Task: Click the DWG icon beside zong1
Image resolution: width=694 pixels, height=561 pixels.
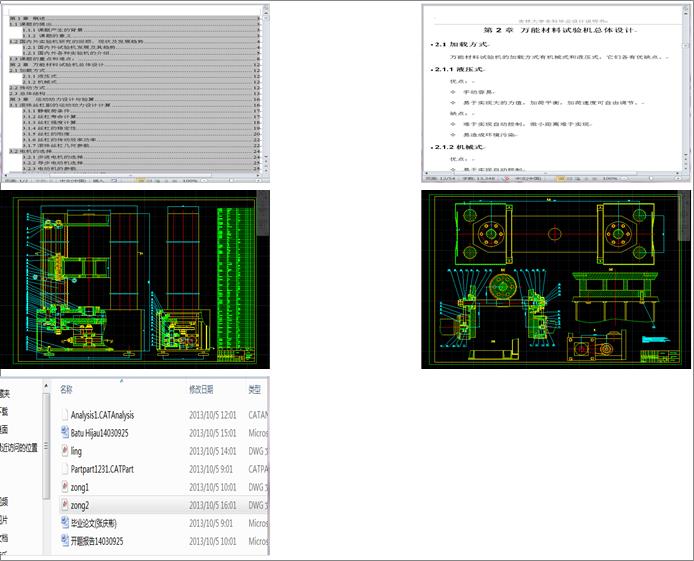Action: (65, 487)
